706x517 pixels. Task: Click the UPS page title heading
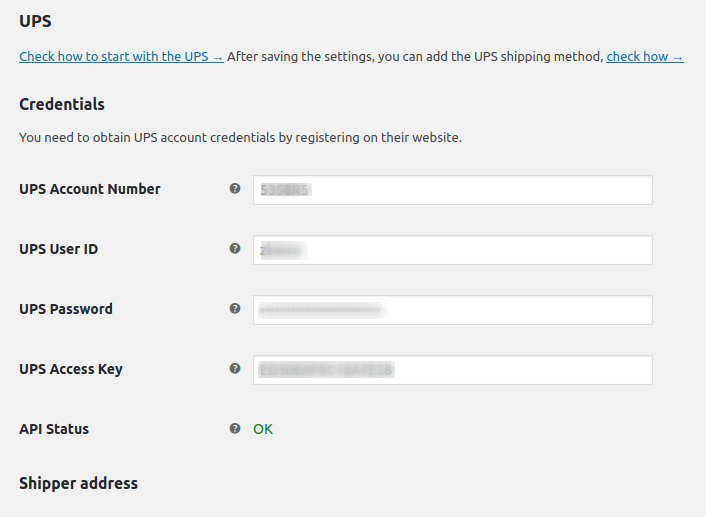(35, 21)
